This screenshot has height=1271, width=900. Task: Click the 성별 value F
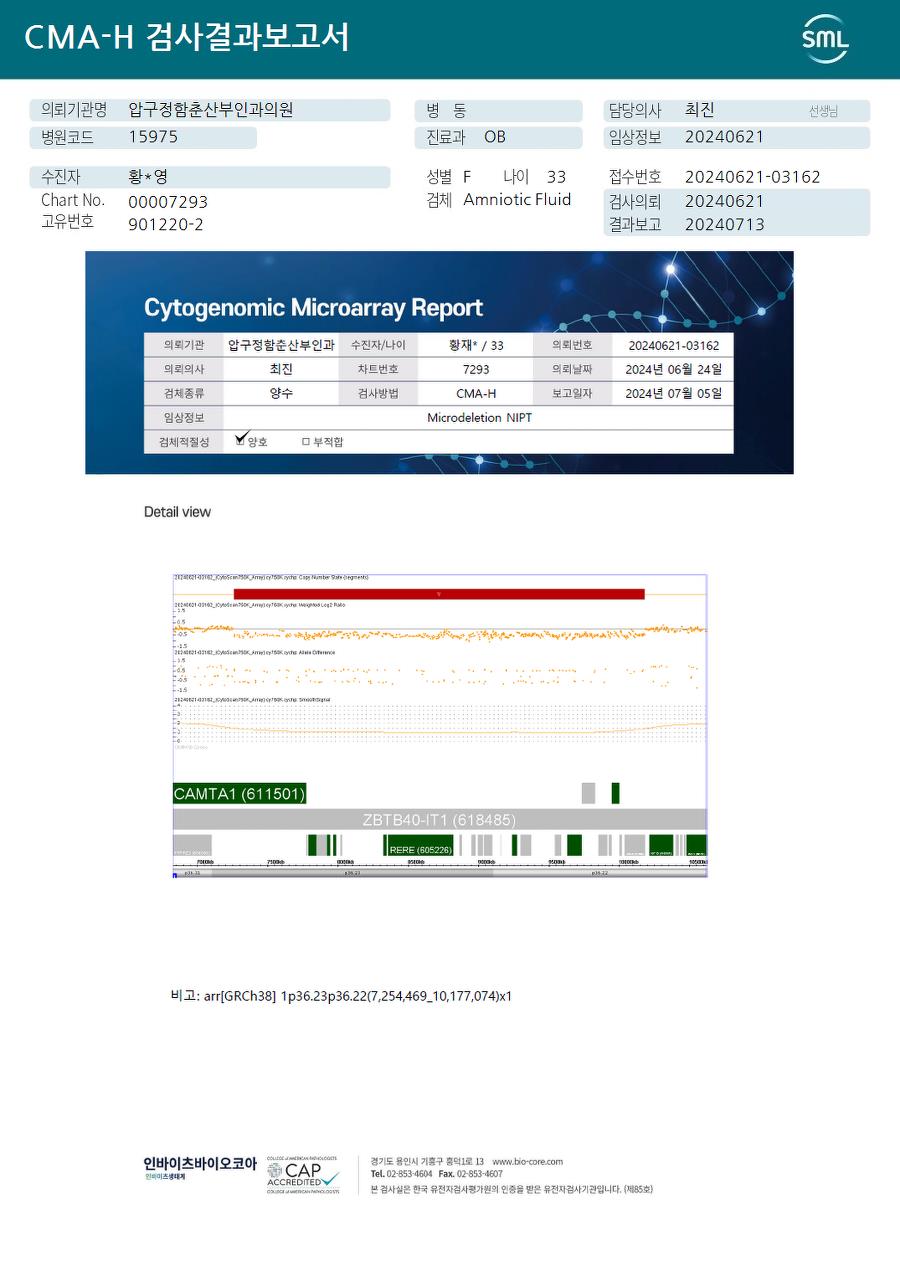click(467, 177)
